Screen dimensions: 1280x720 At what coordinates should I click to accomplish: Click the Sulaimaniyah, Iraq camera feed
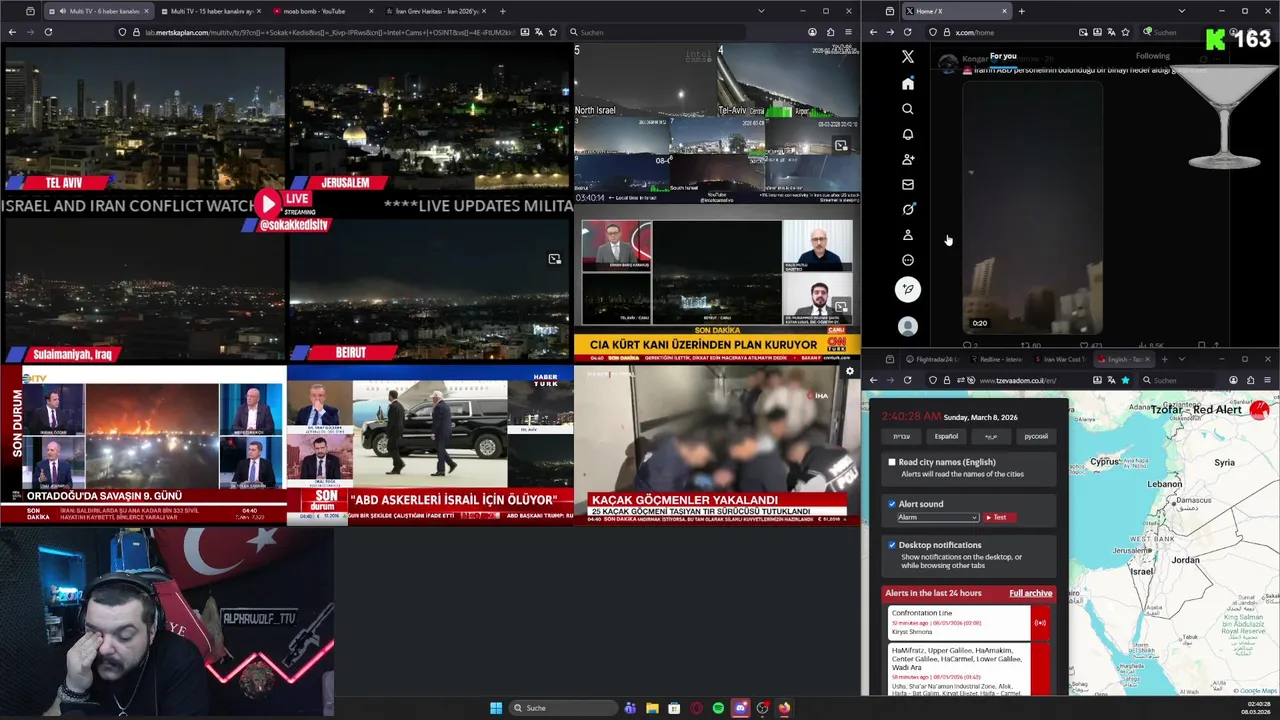tap(143, 290)
